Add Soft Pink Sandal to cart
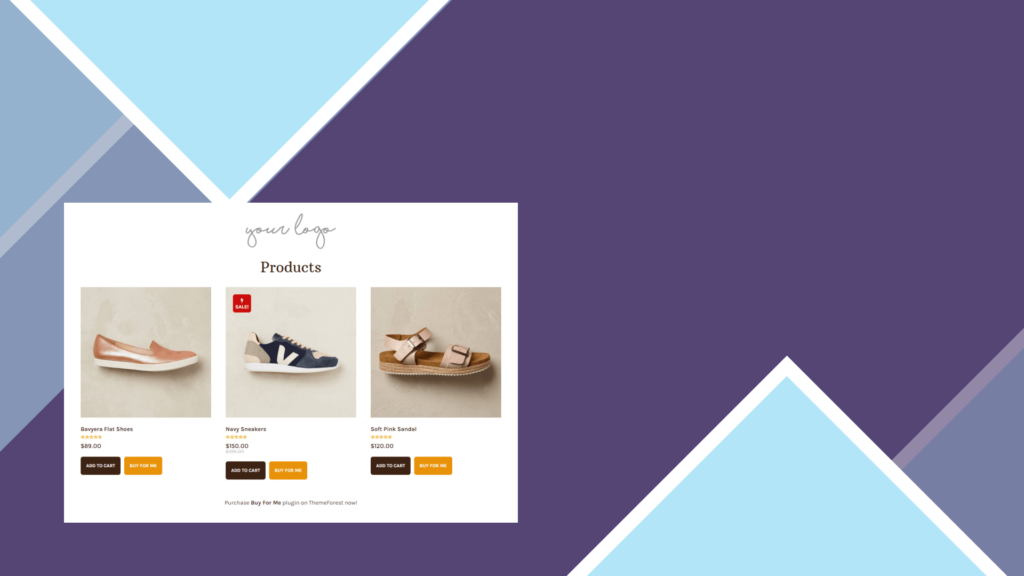Viewport: 1024px width, 576px height. (x=391, y=466)
